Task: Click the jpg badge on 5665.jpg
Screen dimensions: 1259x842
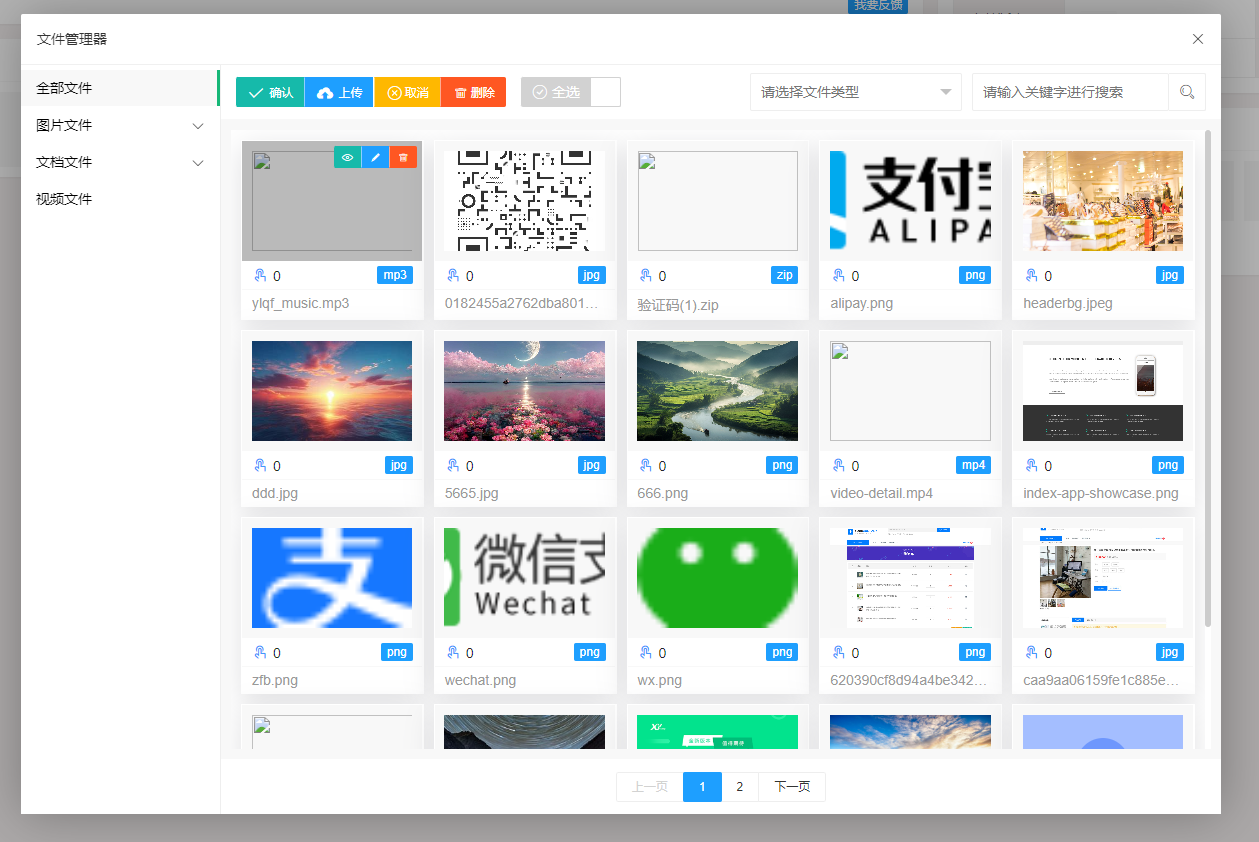Action: [x=592, y=465]
